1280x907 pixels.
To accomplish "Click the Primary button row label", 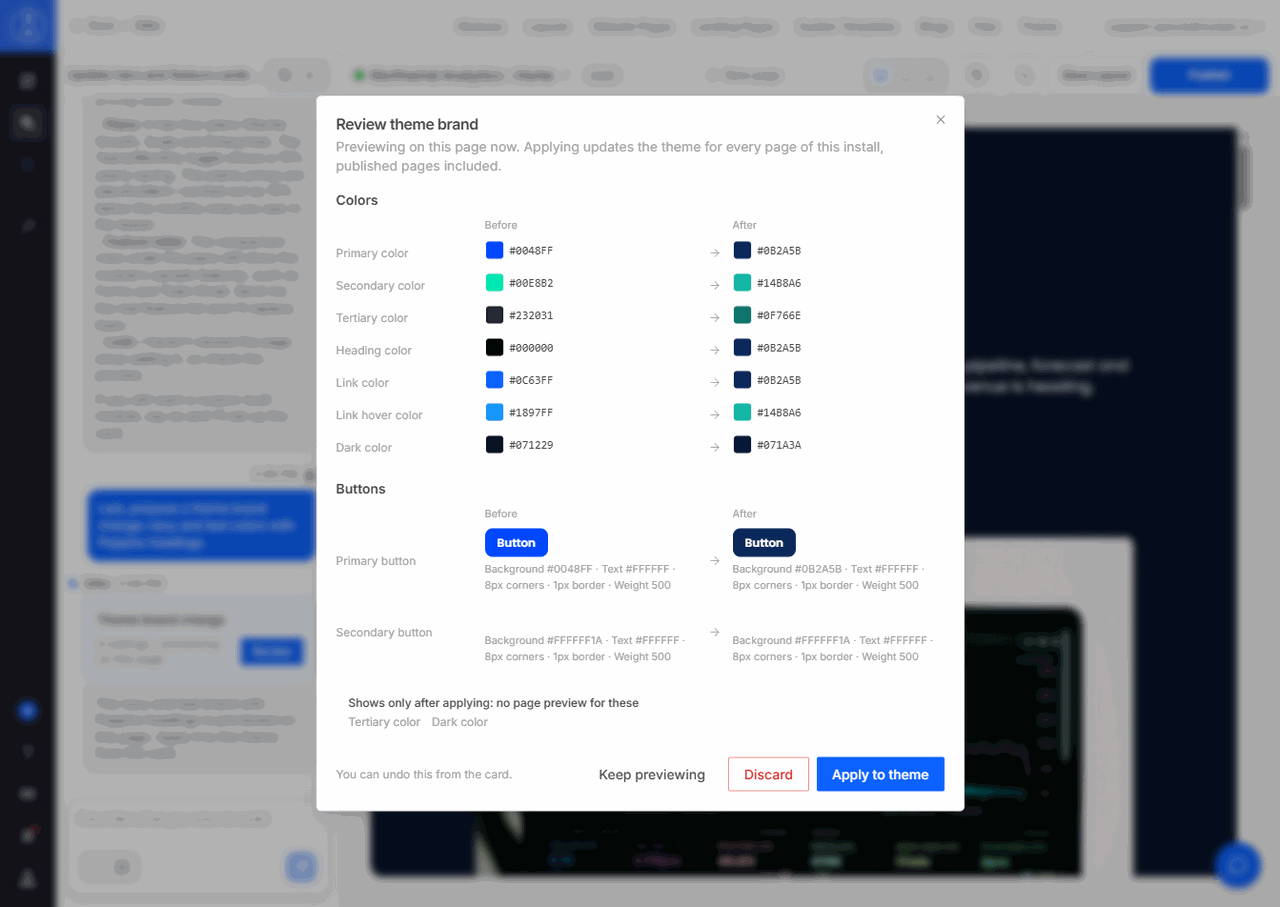I will tap(376, 561).
